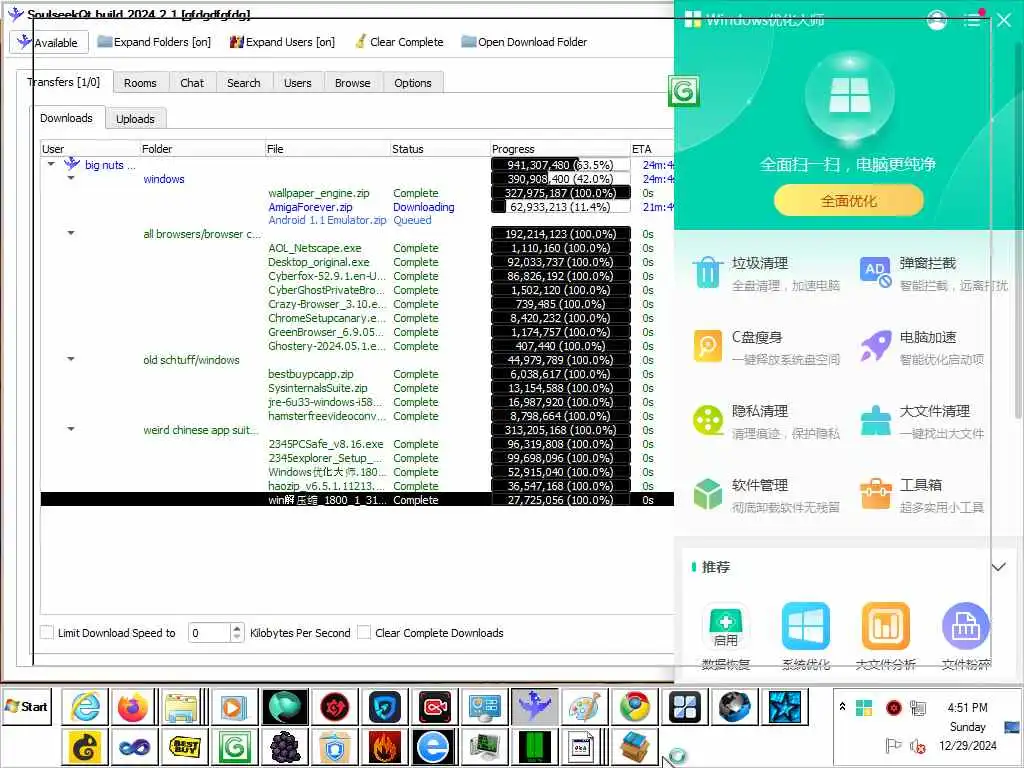Click Clear Complete in toolbar
Image resolution: width=1024 pixels, height=768 pixels.
click(x=399, y=42)
